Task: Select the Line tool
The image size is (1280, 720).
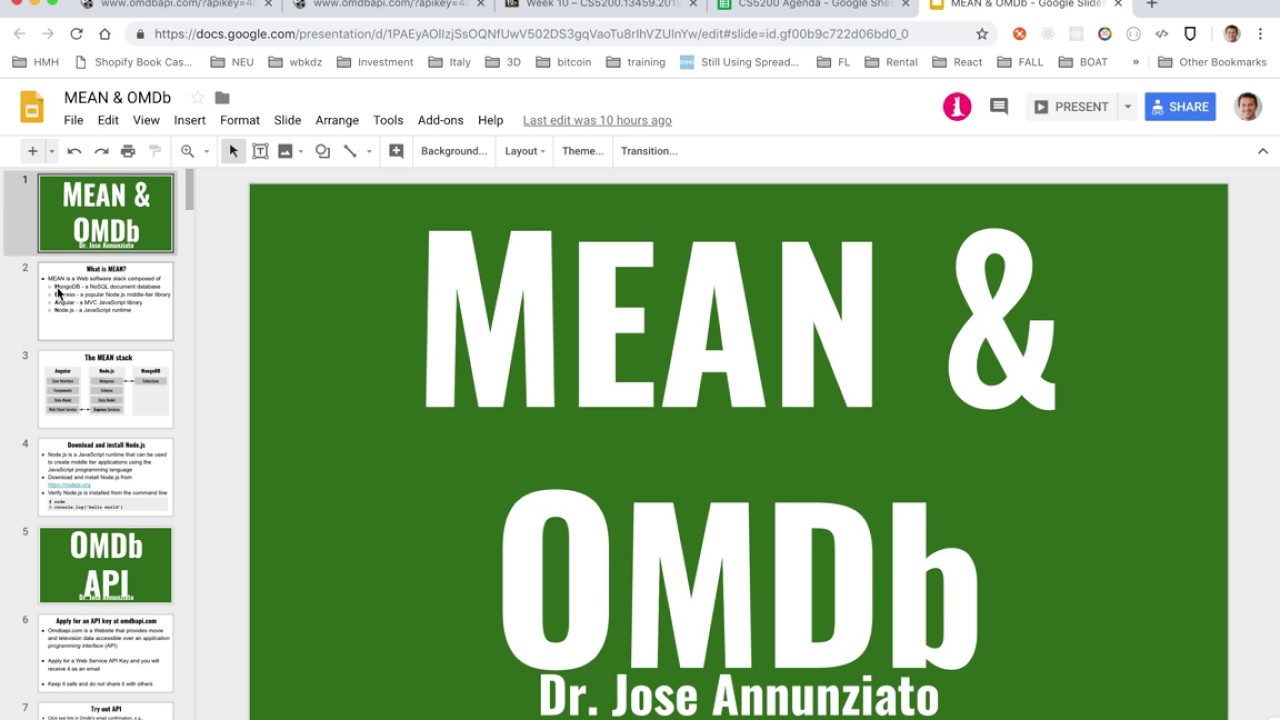Action: coord(350,151)
